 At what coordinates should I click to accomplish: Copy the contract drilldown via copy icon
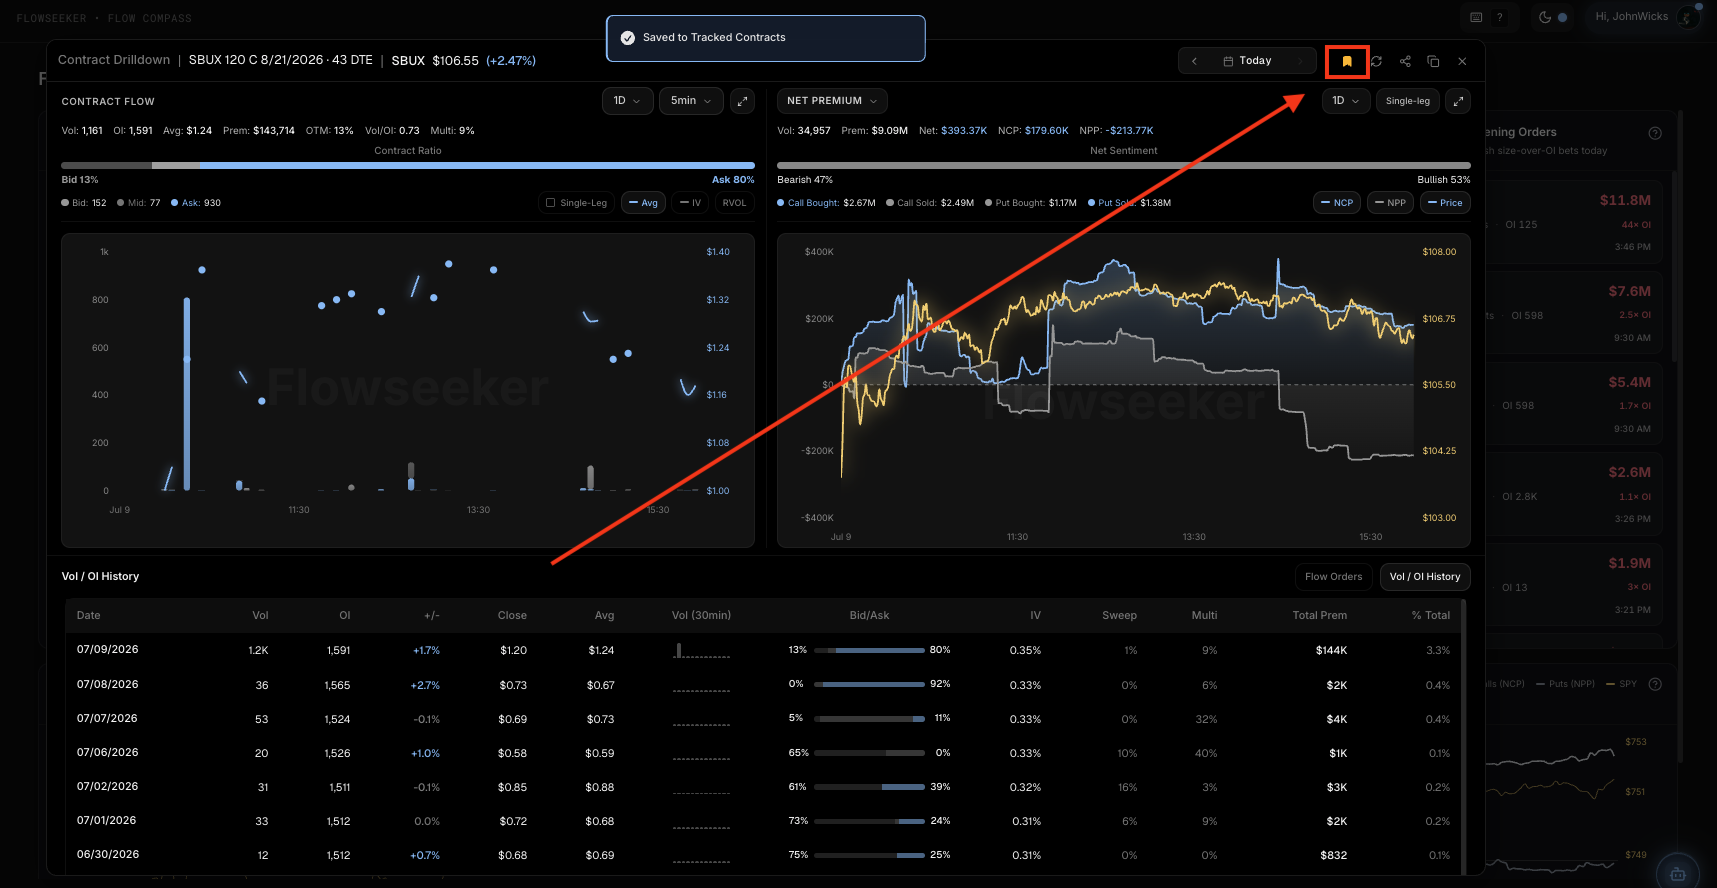coord(1433,61)
